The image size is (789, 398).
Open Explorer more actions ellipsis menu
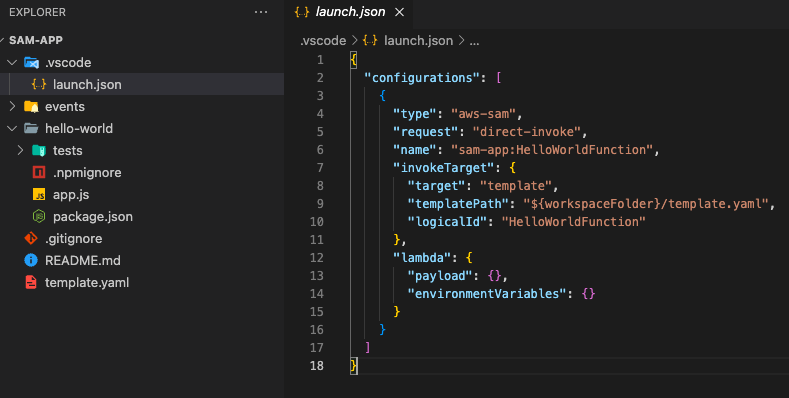click(x=261, y=12)
